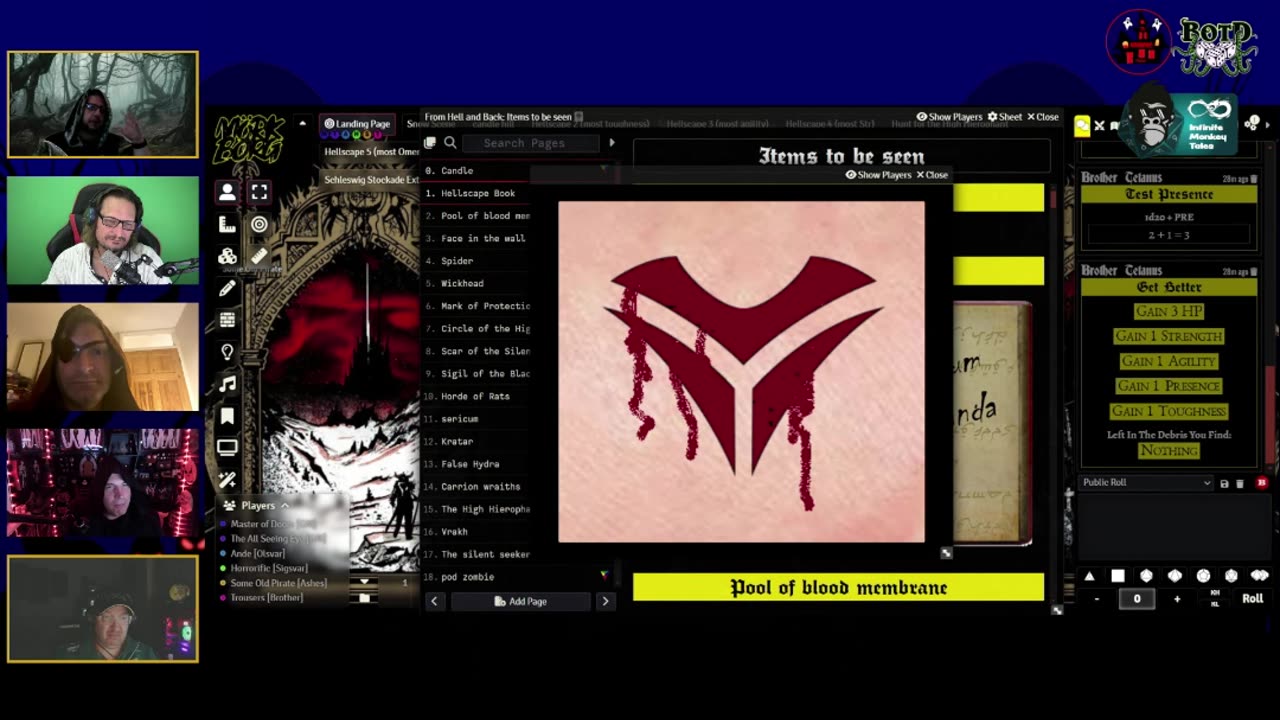Image resolution: width=1280 pixels, height=720 pixels.
Task: Switch to the Landing Page scene
Action: (357, 124)
